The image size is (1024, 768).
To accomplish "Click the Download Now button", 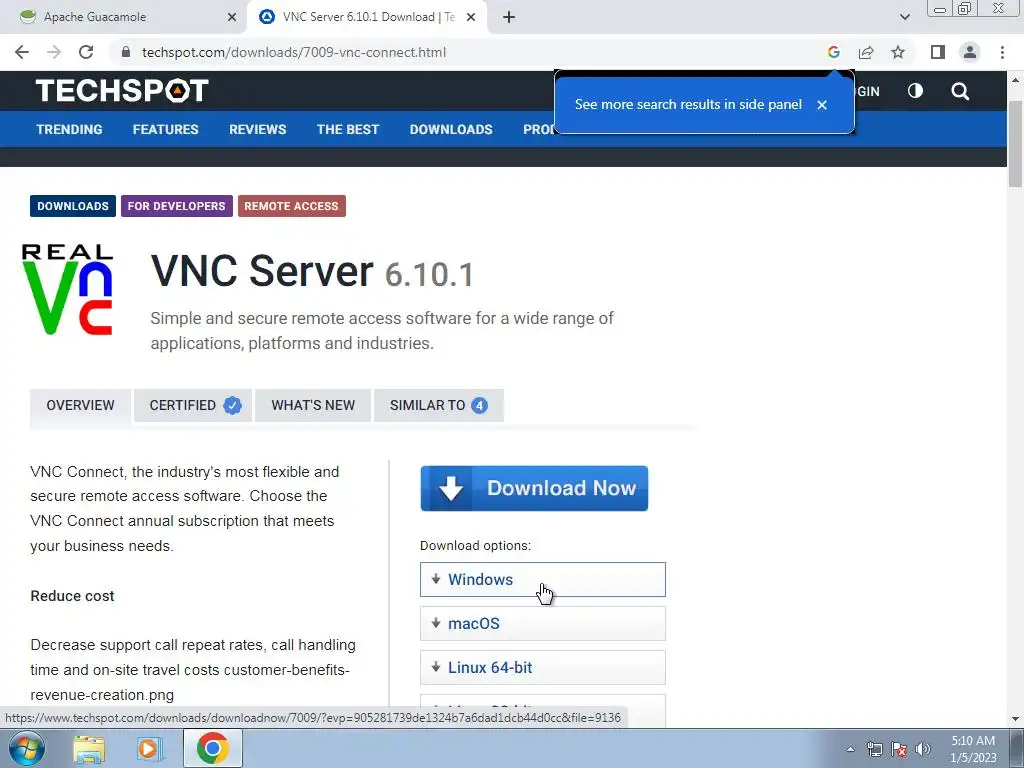I will tap(534, 488).
